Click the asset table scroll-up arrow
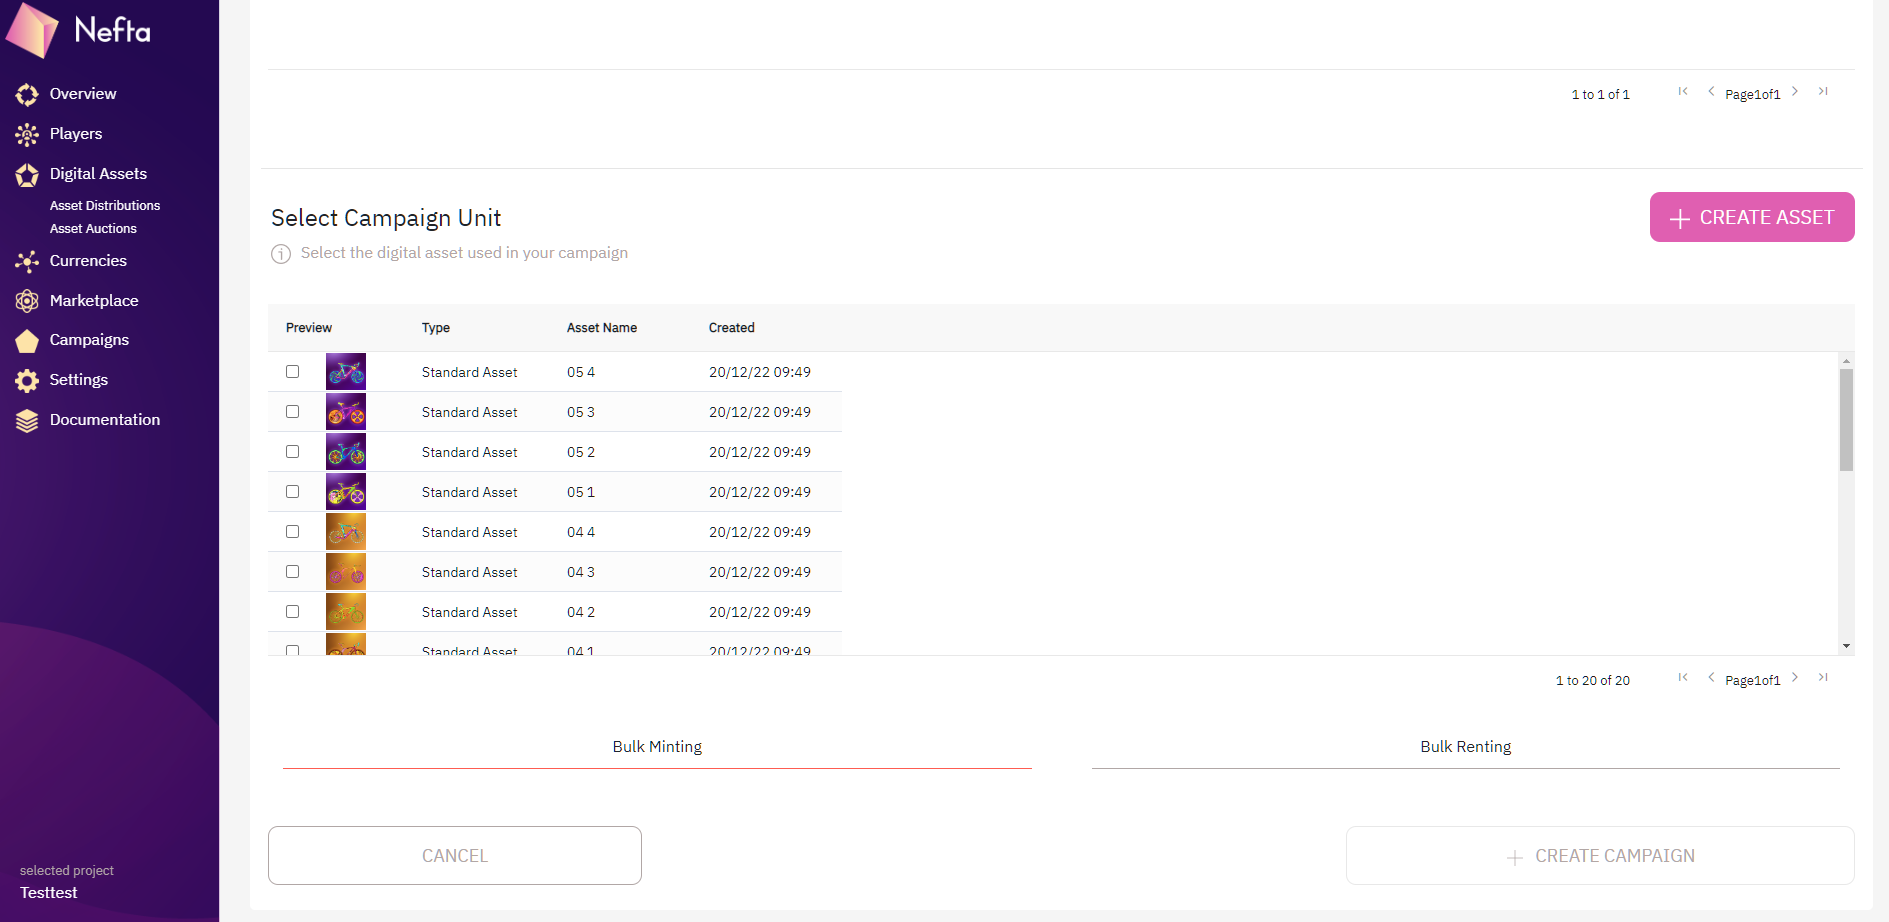Screen dimensions: 1889x922 coord(1846,360)
